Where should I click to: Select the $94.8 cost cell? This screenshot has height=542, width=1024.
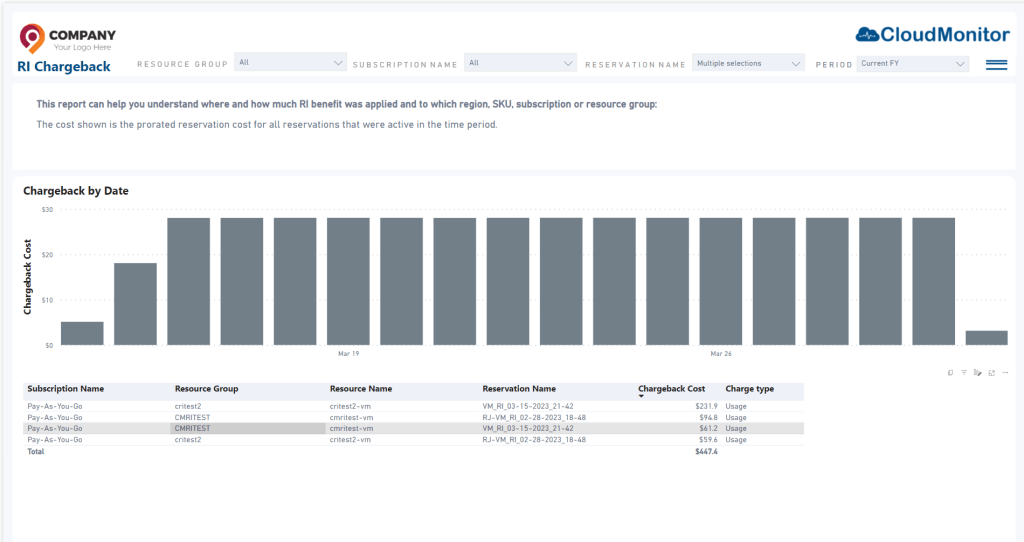[708, 417]
